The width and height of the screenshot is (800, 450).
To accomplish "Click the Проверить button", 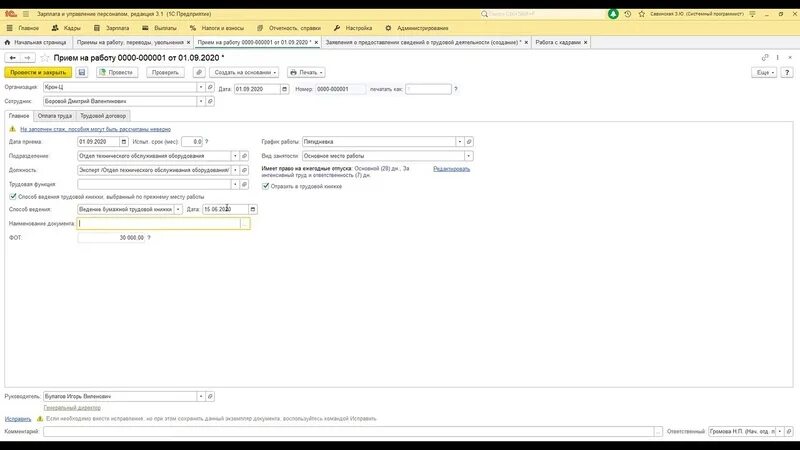I will point(165,72).
